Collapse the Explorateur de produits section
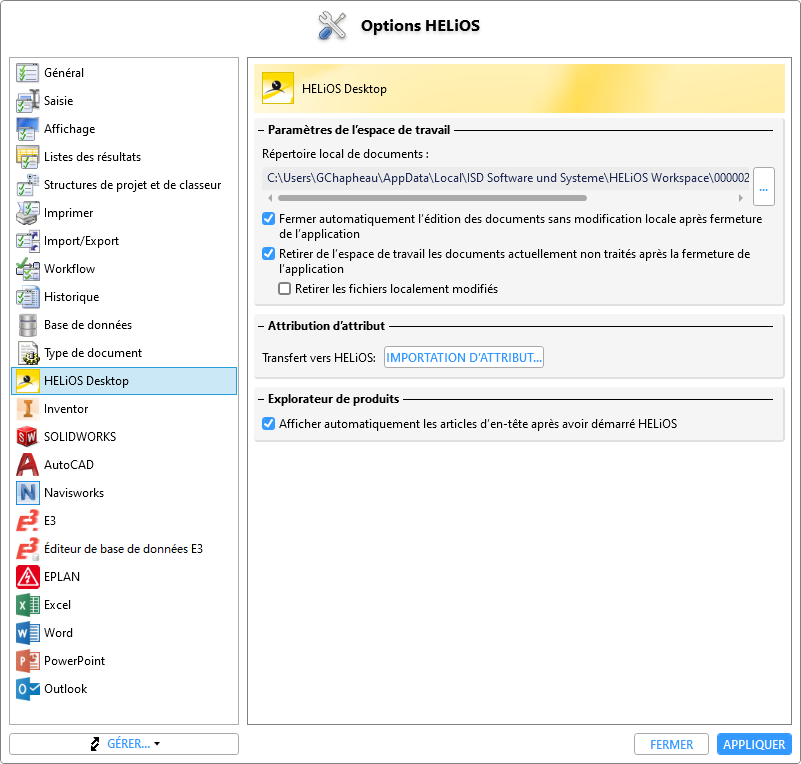Screen dimensions: 801x764 pyautogui.click(x=261, y=399)
